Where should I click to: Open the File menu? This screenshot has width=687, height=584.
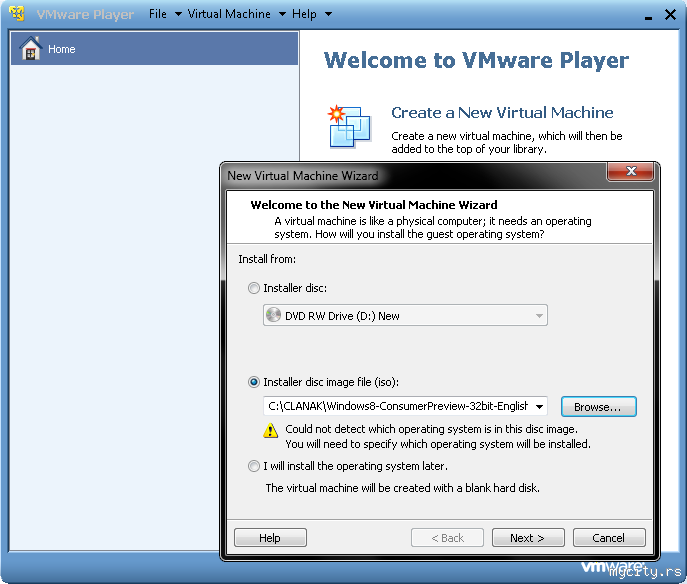coord(158,14)
